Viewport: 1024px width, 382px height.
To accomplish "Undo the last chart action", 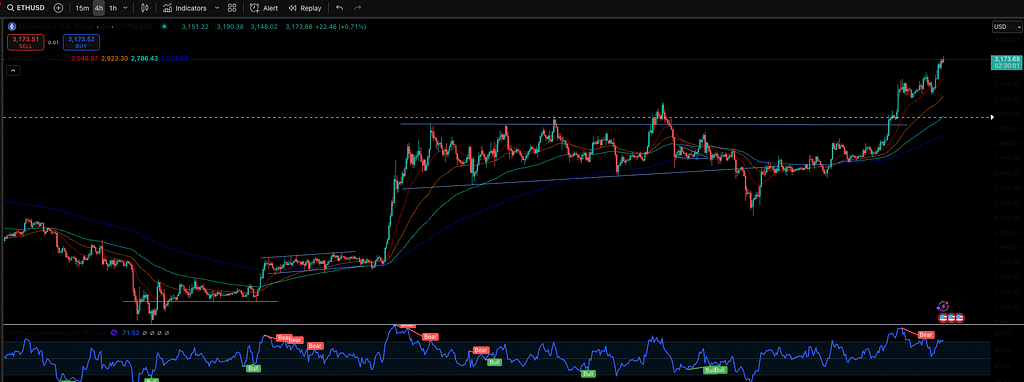I will pos(339,8).
